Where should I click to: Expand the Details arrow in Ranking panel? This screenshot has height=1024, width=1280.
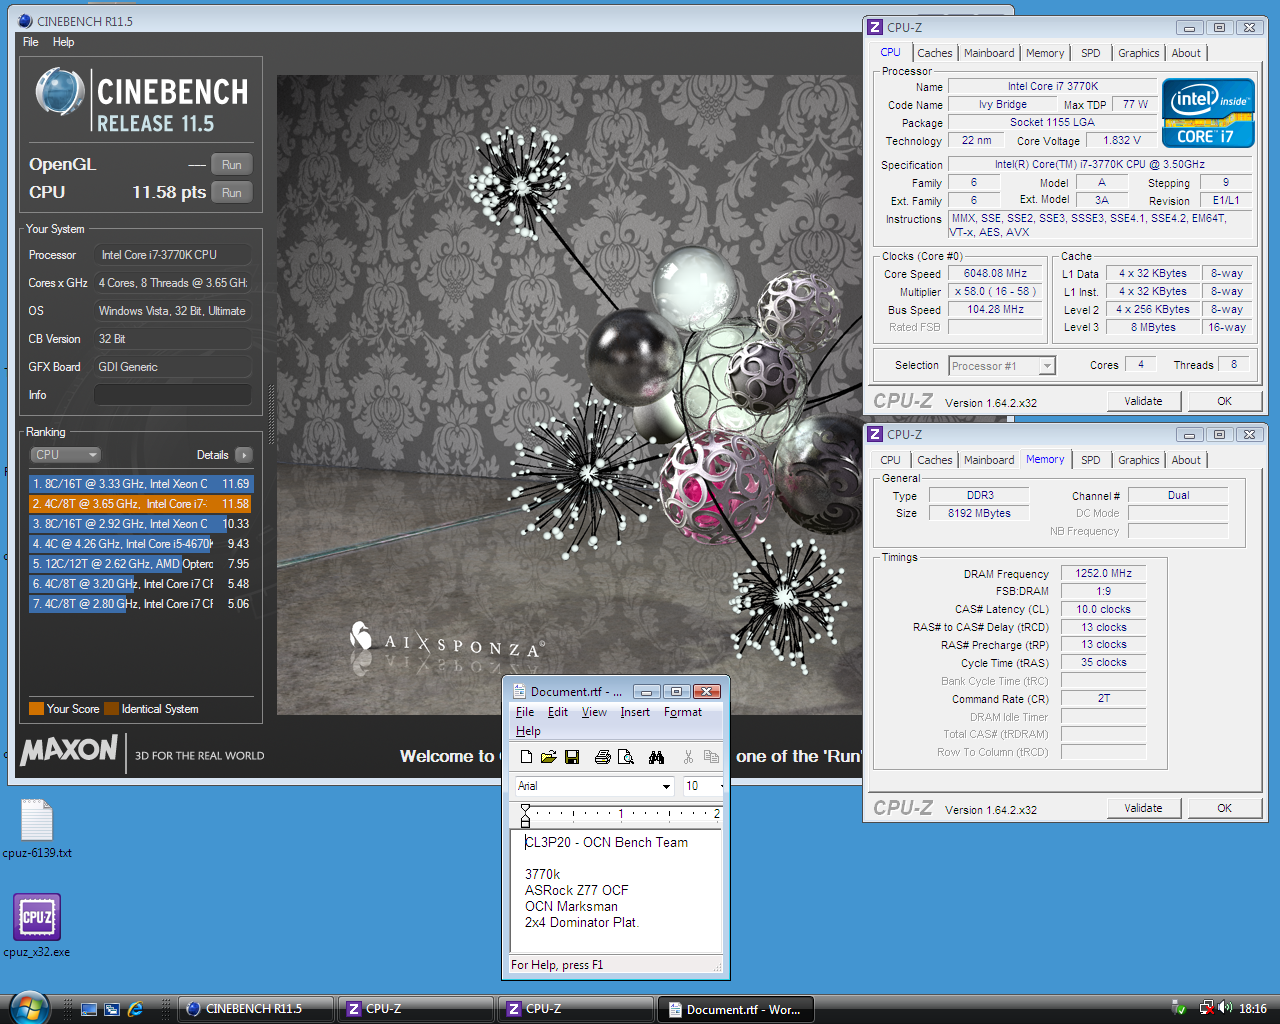[x=243, y=455]
